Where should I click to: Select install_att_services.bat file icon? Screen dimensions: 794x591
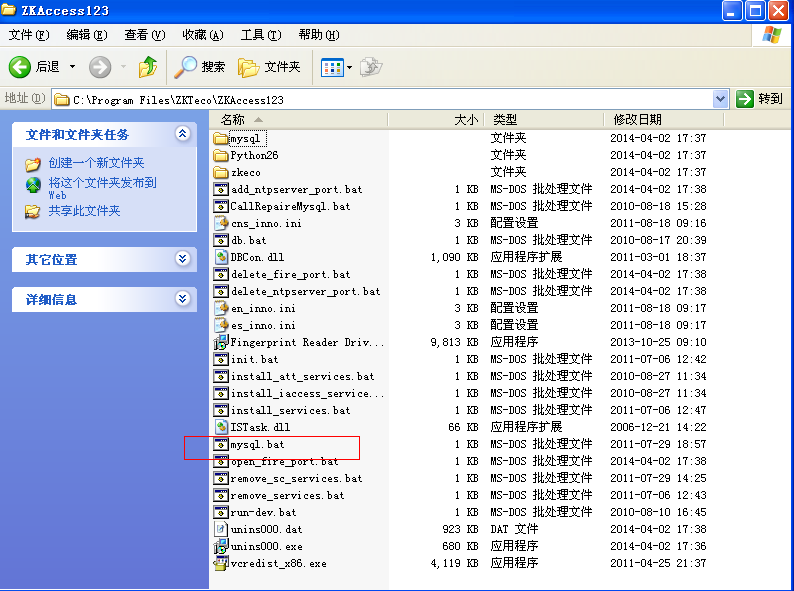[221, 376]
